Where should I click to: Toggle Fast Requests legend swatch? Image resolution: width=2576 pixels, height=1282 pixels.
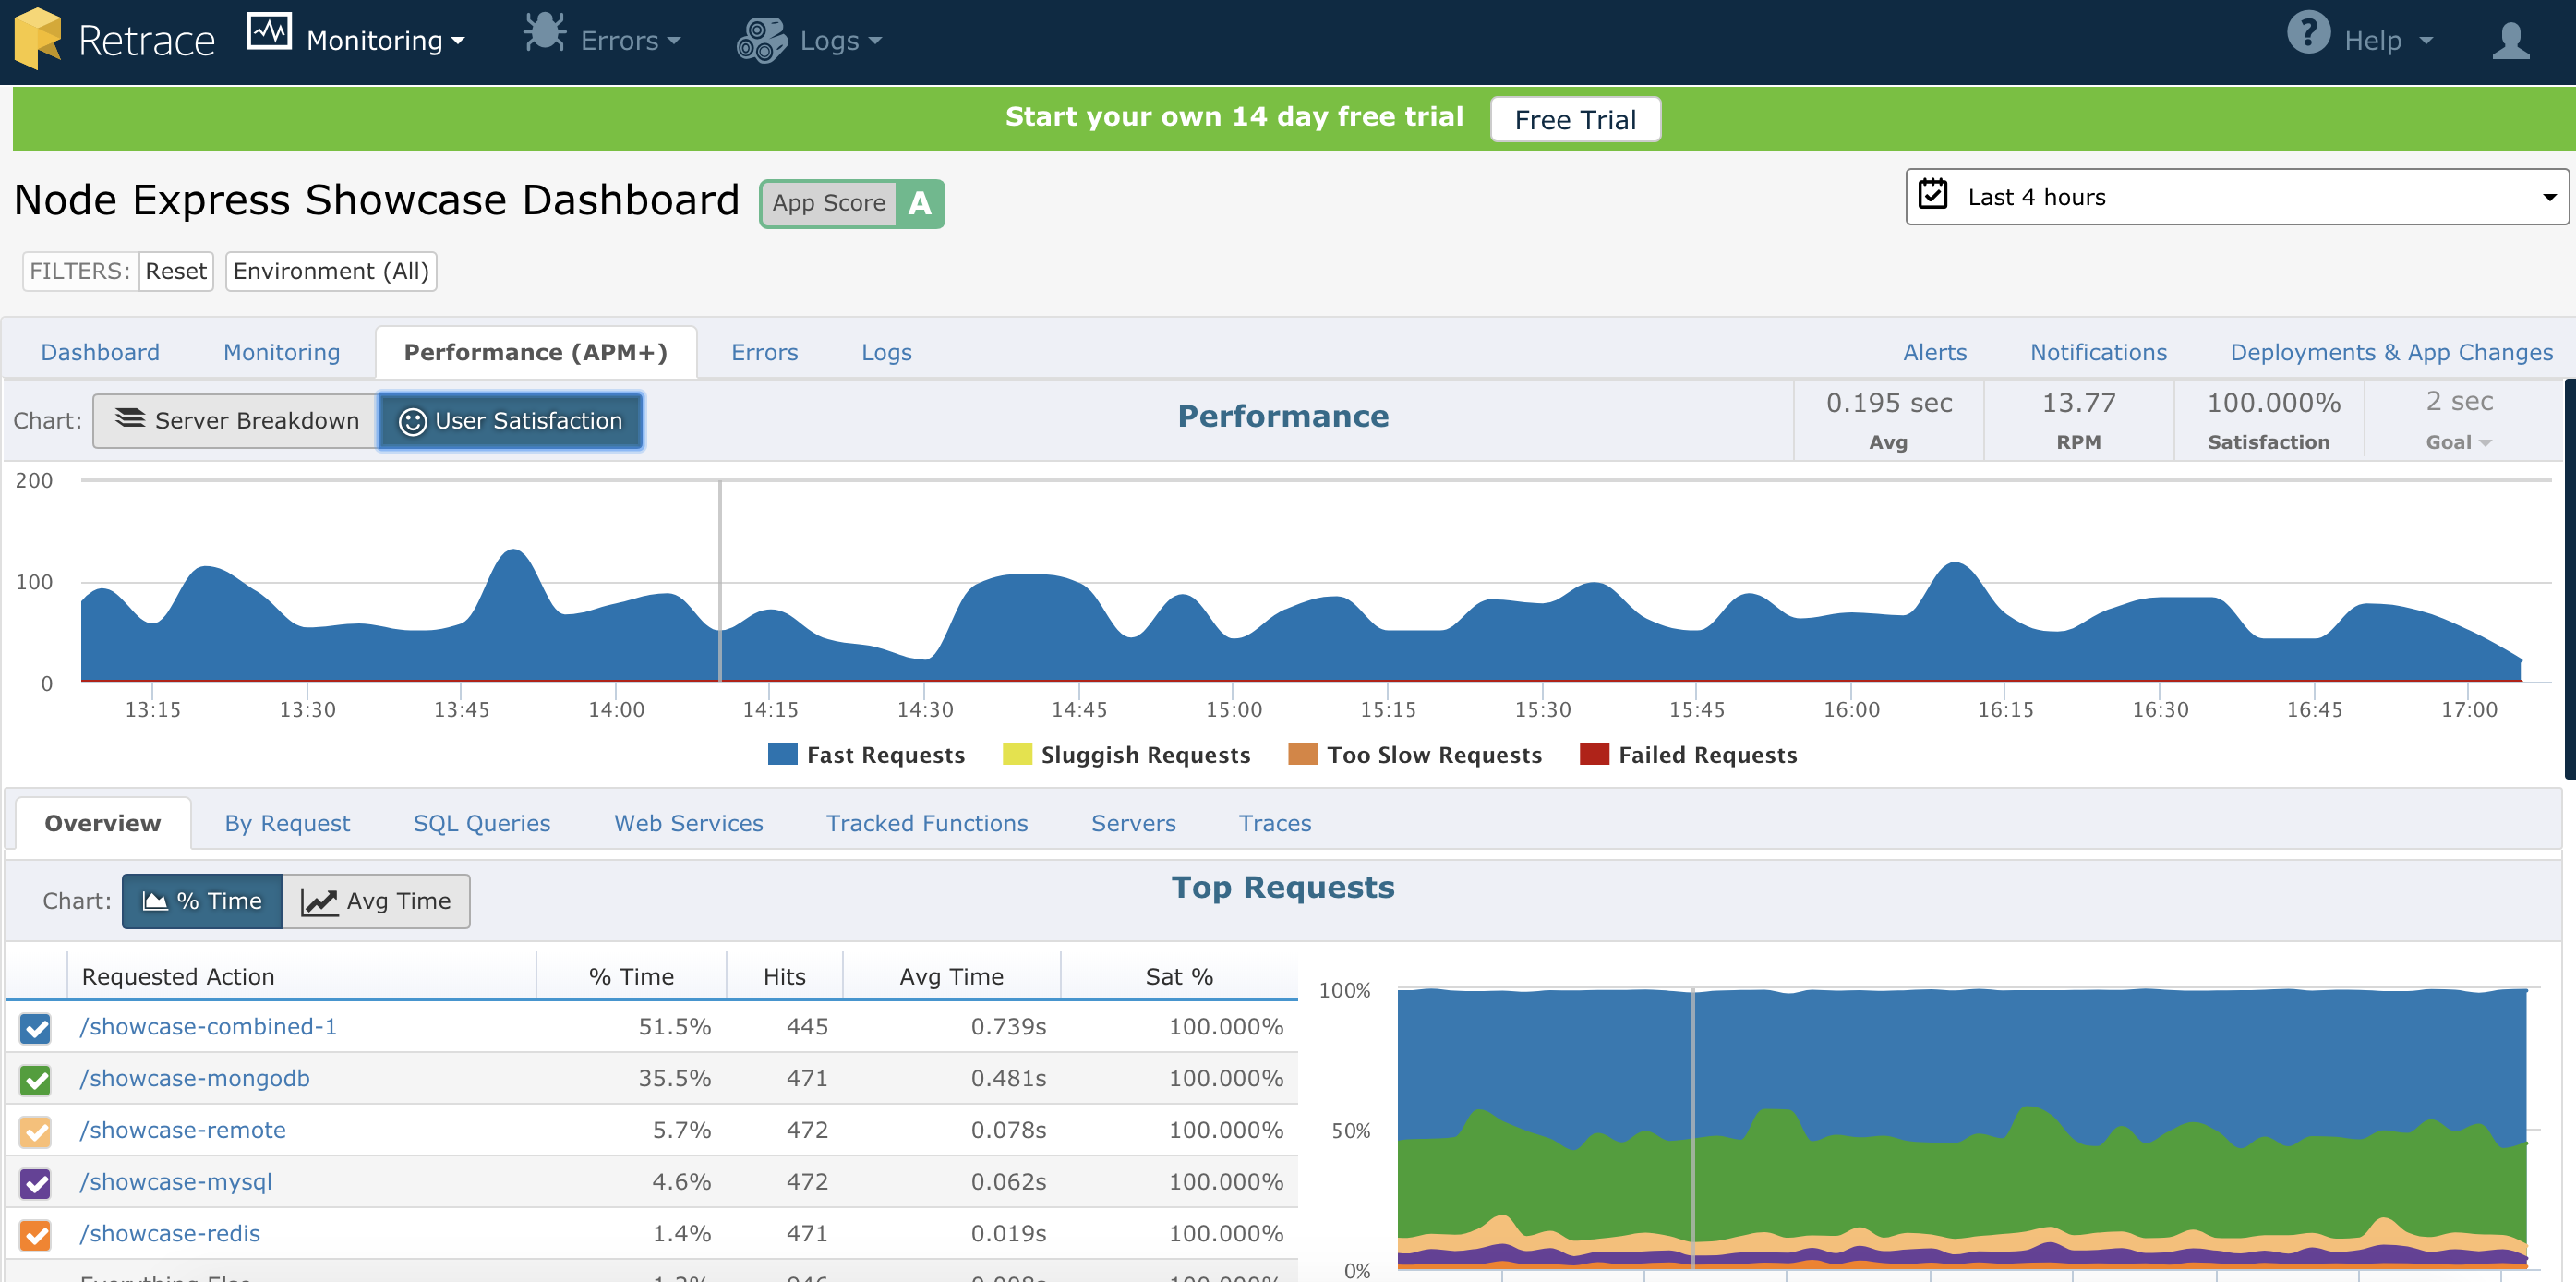tap(782, 754)
